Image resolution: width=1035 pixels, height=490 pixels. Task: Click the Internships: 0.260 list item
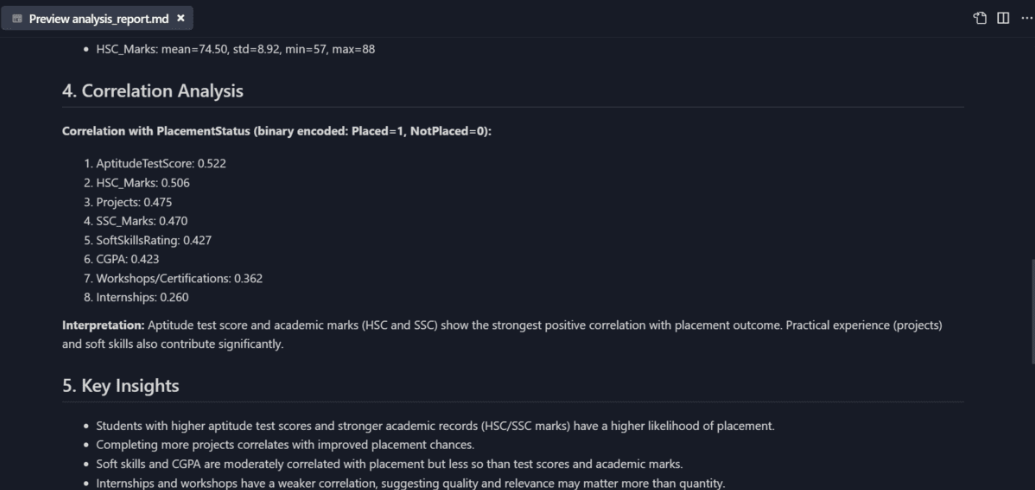click(x=142, y=297)
